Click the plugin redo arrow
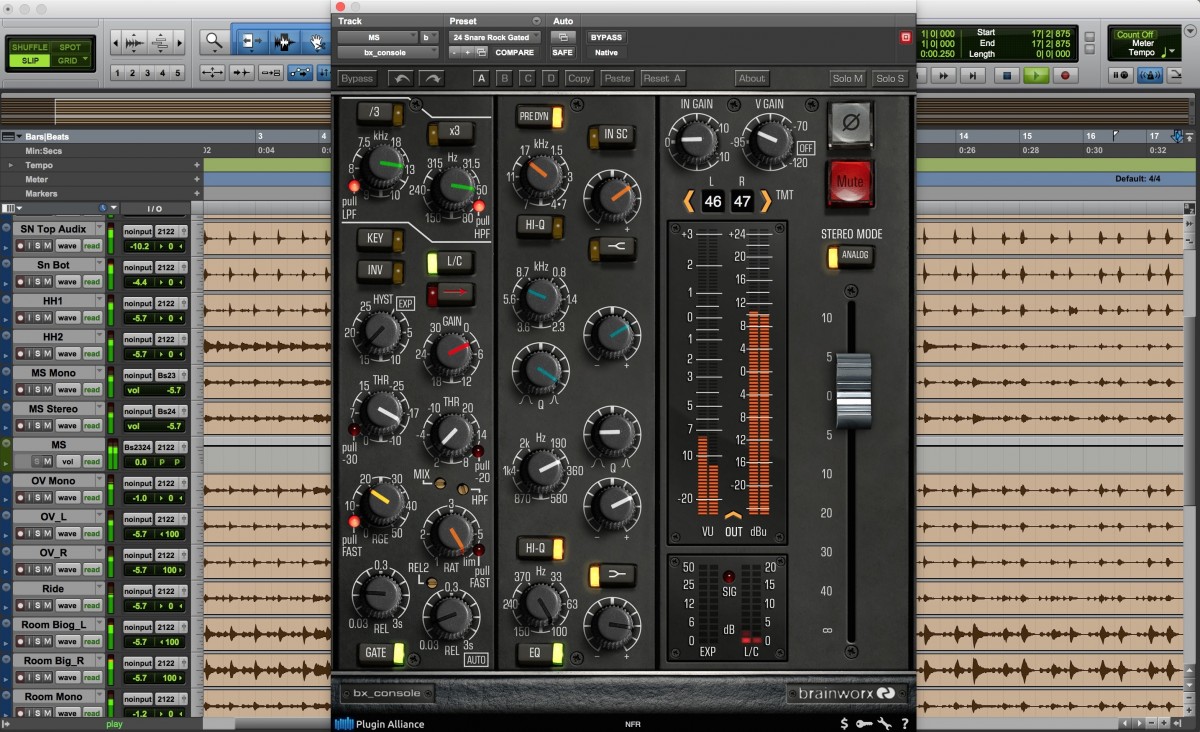This screenshot has height=732, width=1200. coord(431,78)
